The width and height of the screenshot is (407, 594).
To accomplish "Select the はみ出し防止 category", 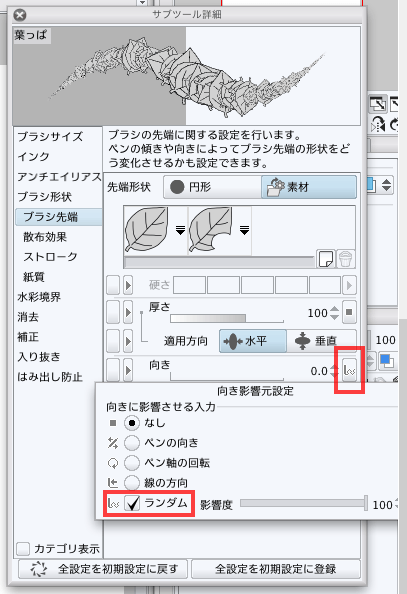I will point(50,377).
